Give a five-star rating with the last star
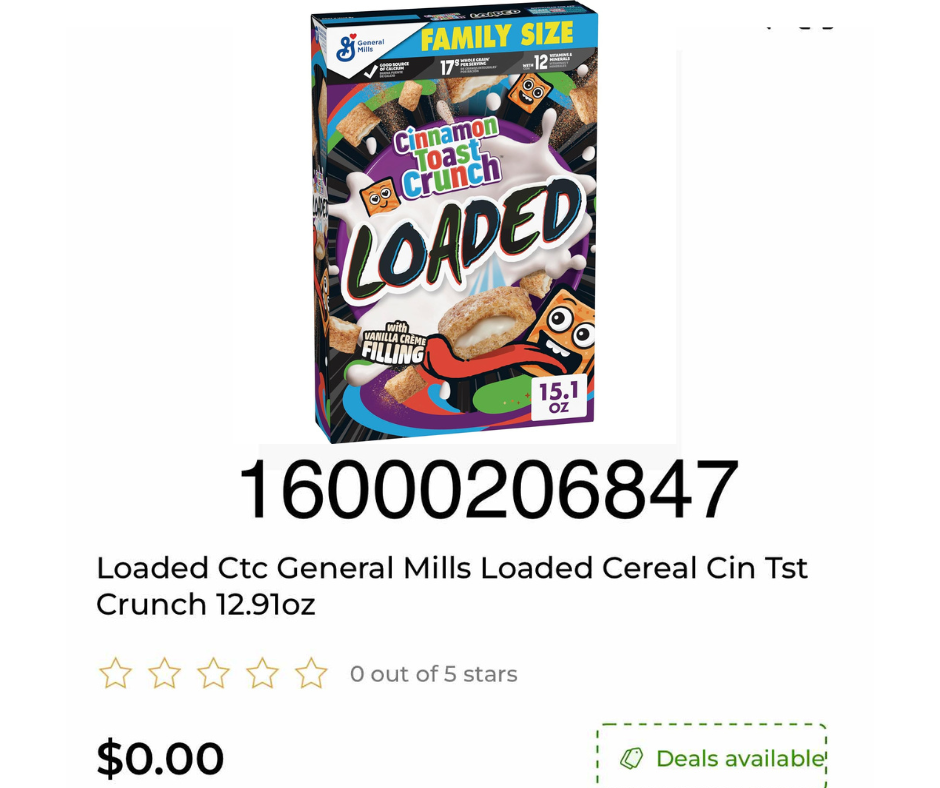Viewport: 940px width, 788px height. coord(311,673)
